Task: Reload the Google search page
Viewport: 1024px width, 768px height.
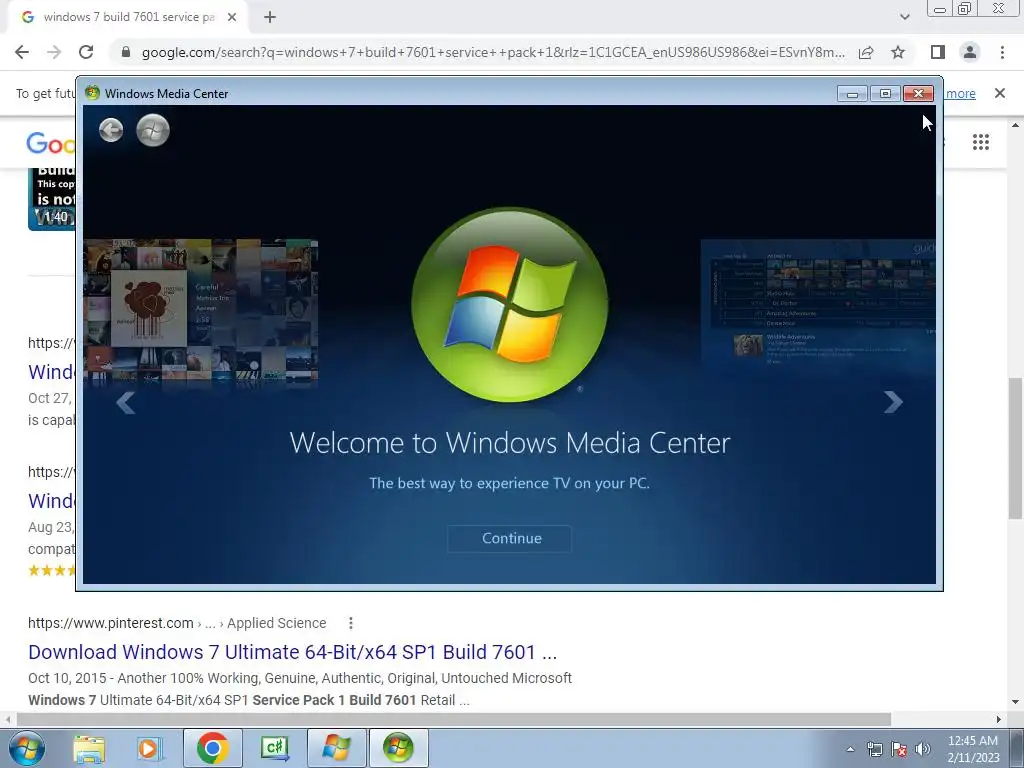Action: point(86,52)
